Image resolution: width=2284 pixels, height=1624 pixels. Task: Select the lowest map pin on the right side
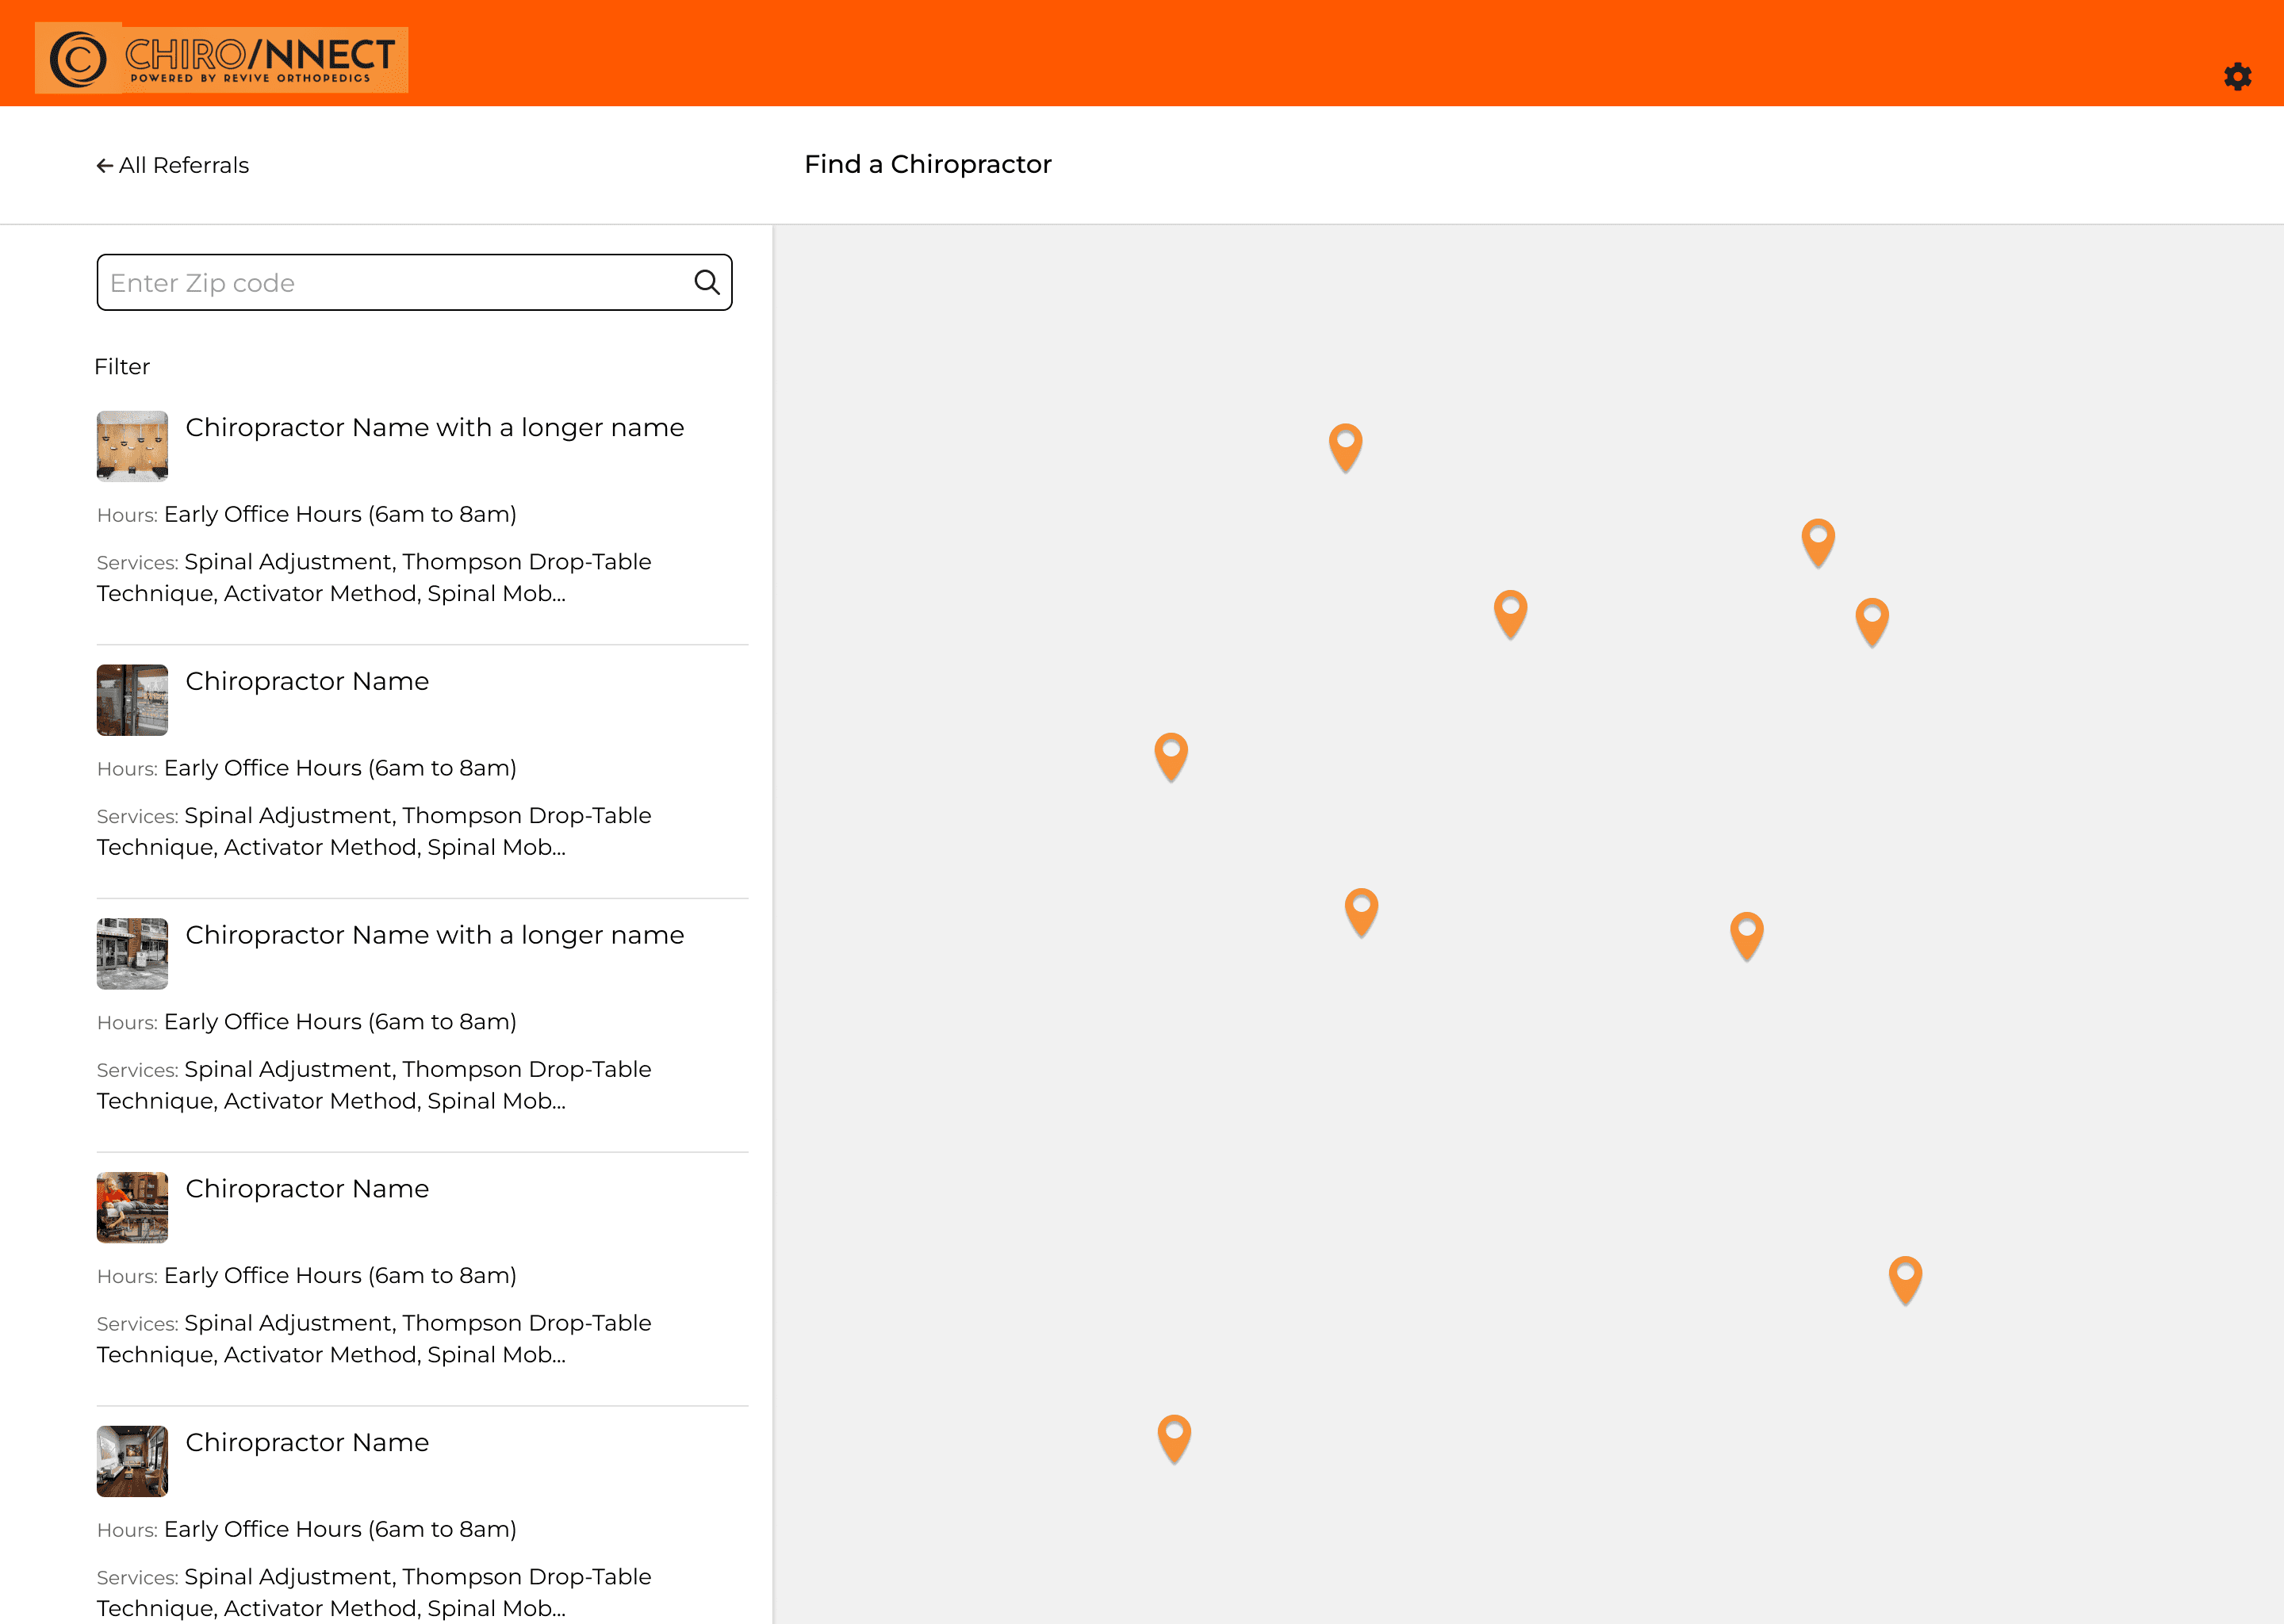coord(1905,1281)
